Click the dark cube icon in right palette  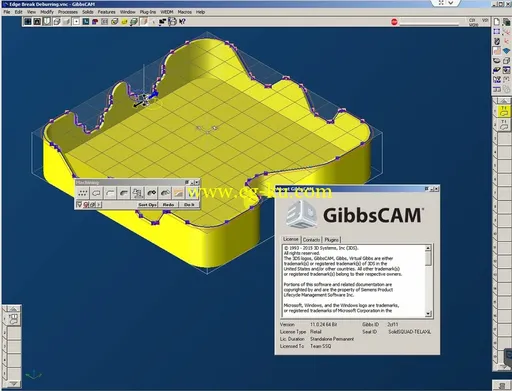pos(506,22)
